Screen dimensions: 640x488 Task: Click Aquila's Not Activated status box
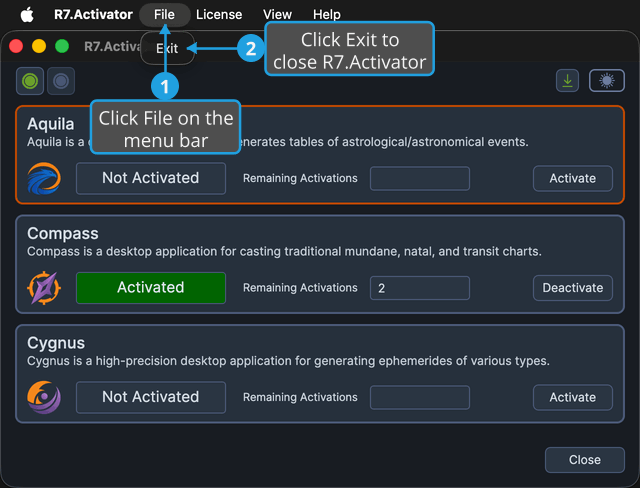pos(151,178)
